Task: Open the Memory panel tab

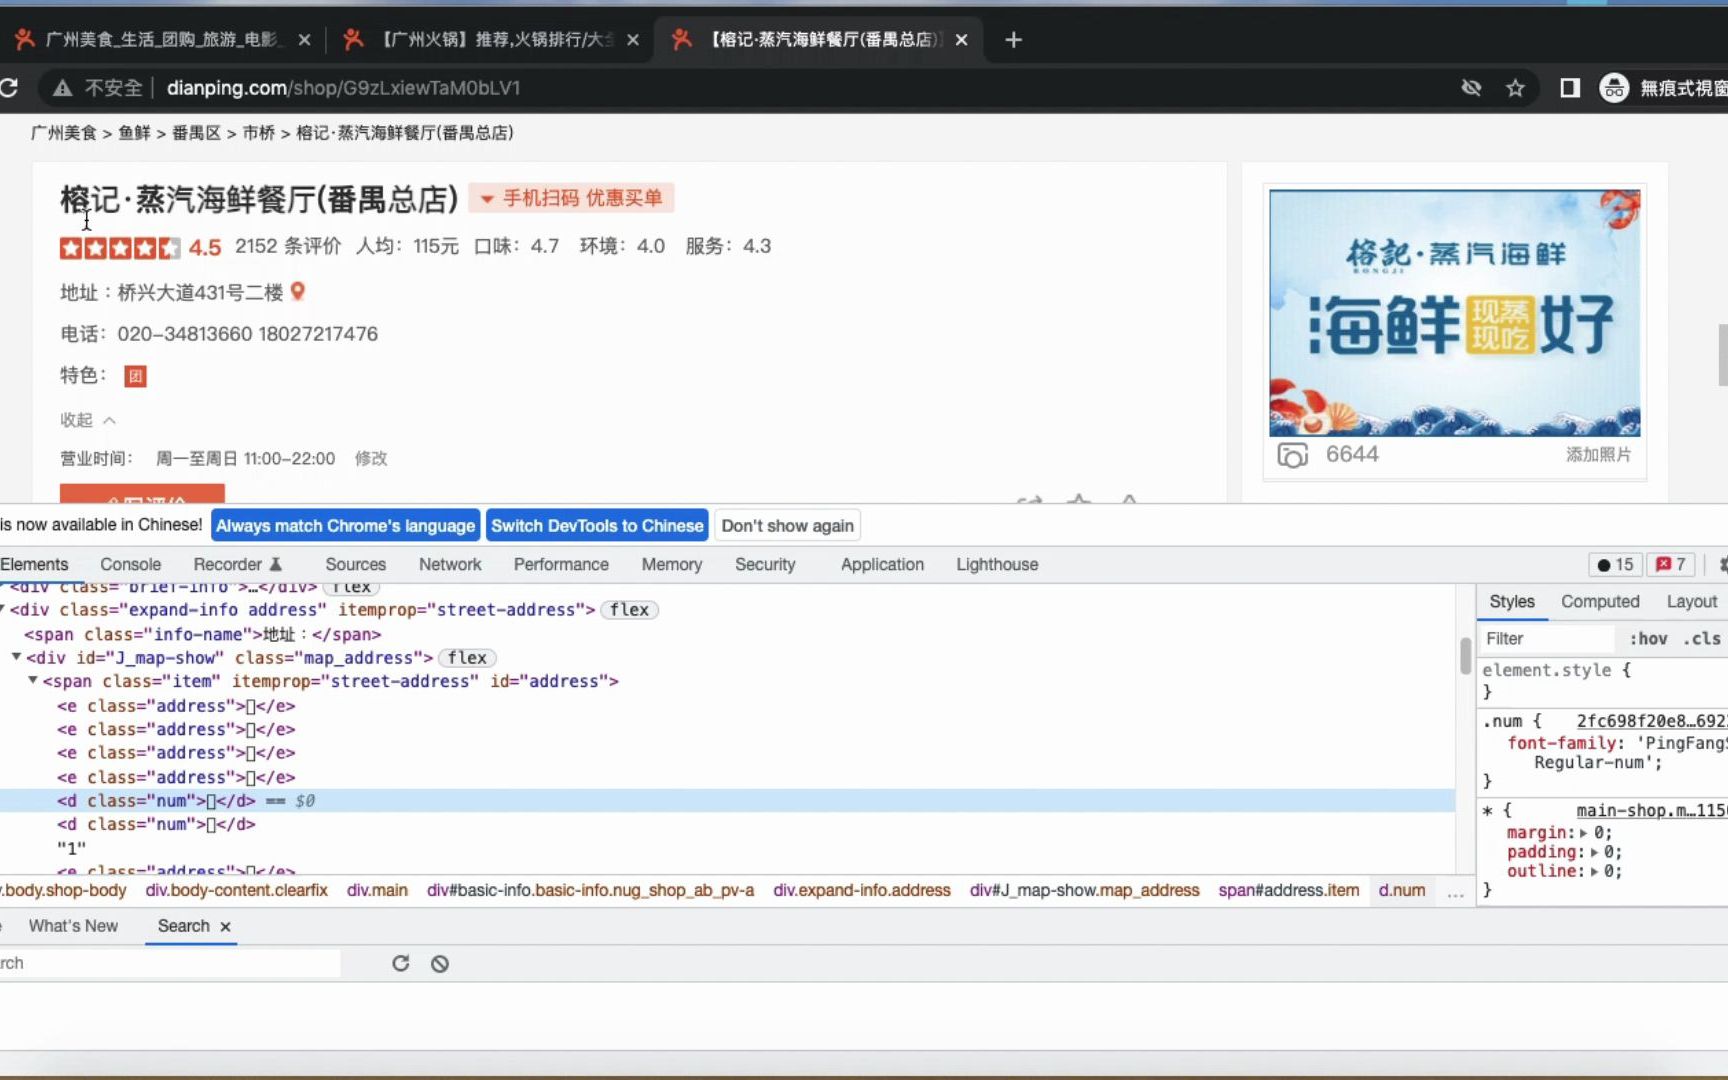Action: pos(672,565)
